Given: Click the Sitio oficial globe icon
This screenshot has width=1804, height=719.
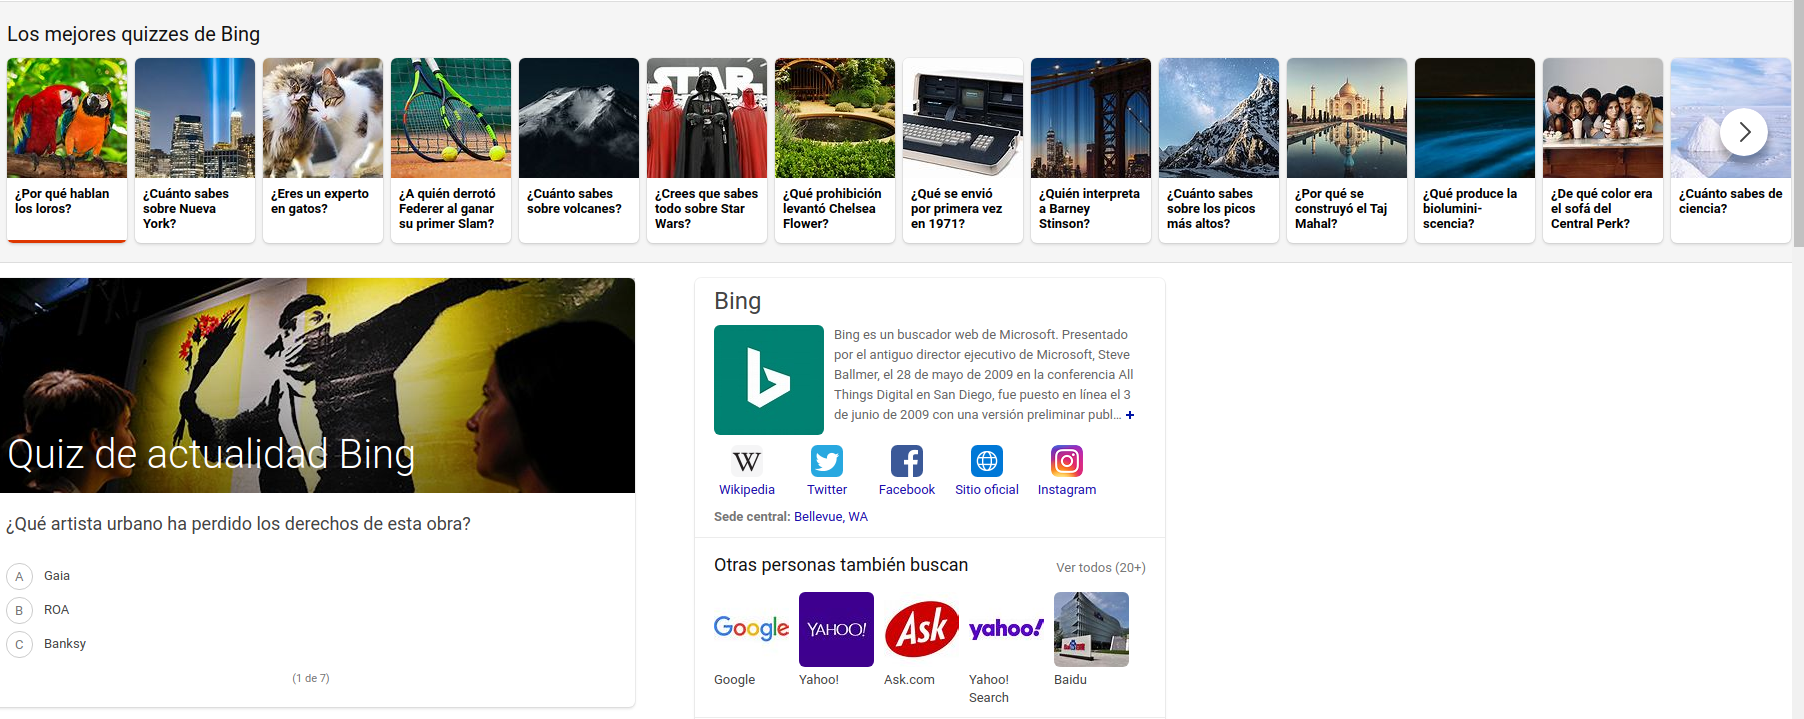Looking at the screenshot, I should pyautogui.click(x=987, y=461).
